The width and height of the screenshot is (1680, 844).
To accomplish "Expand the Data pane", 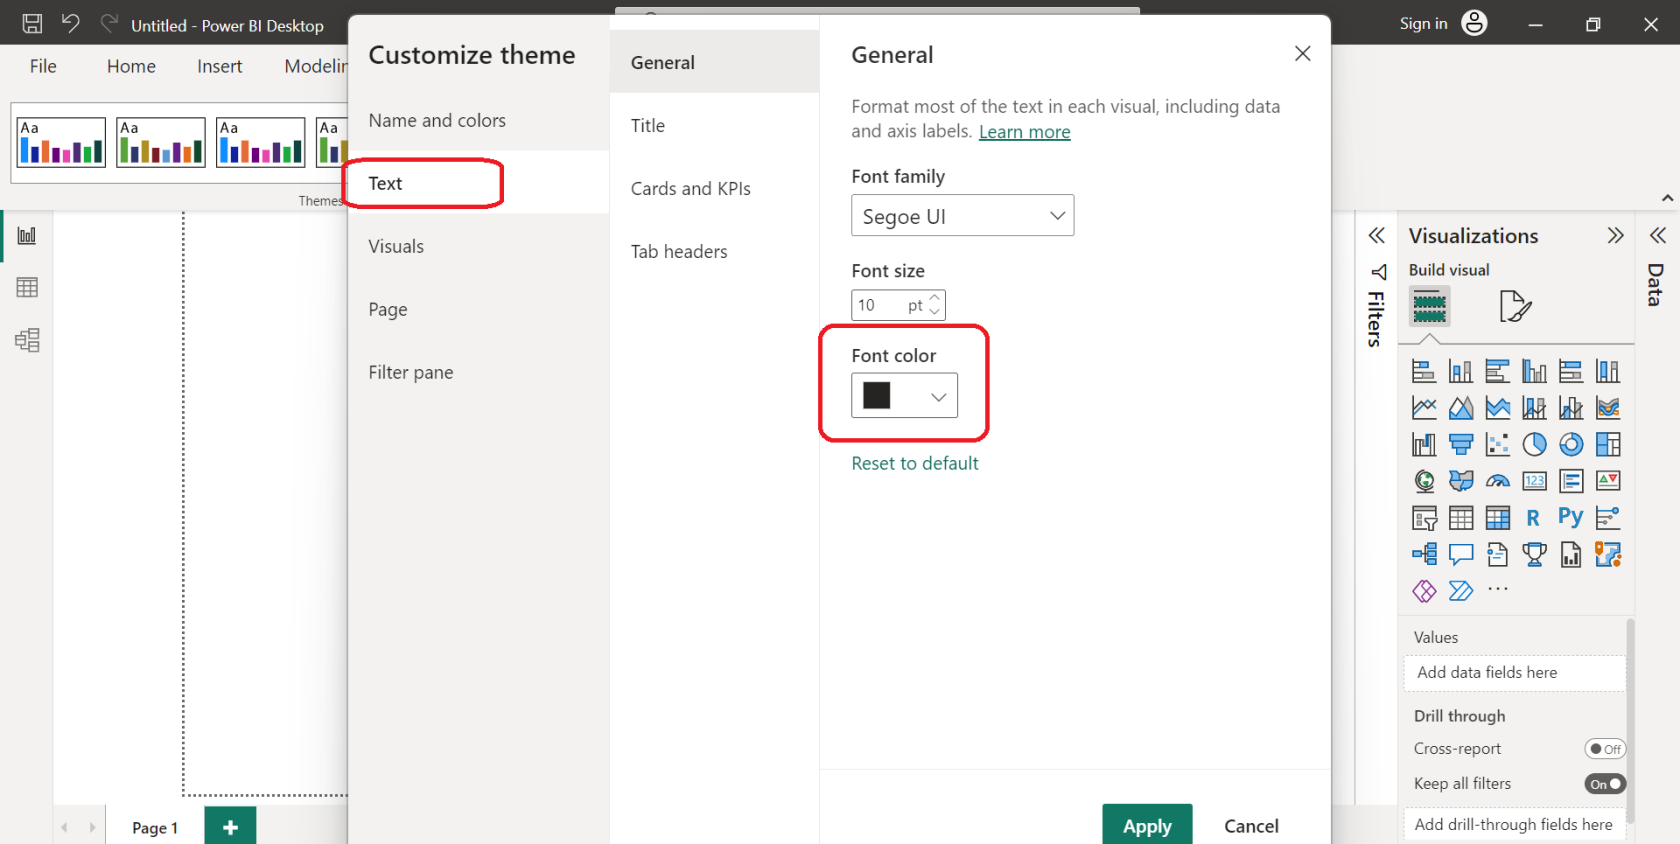I will tap(1658, 236).
